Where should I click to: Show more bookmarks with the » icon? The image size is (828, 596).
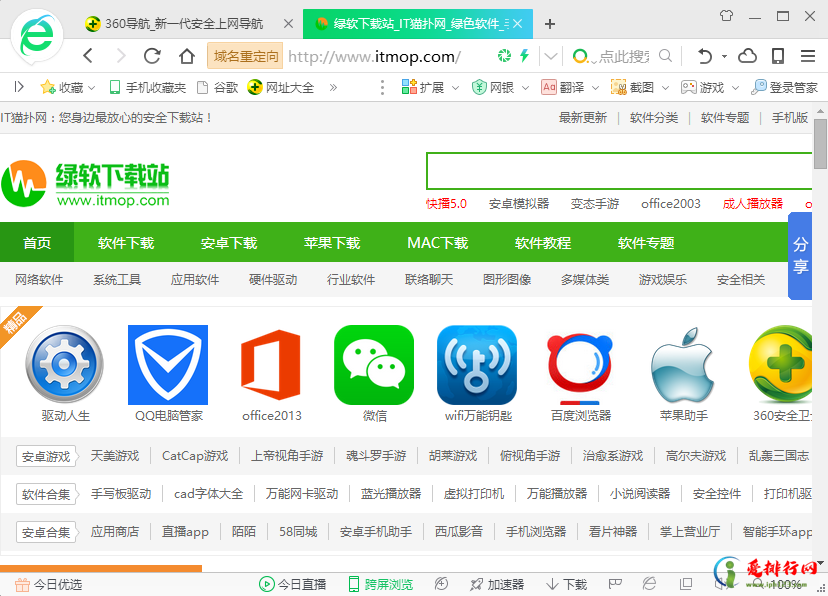click(333, 87)
